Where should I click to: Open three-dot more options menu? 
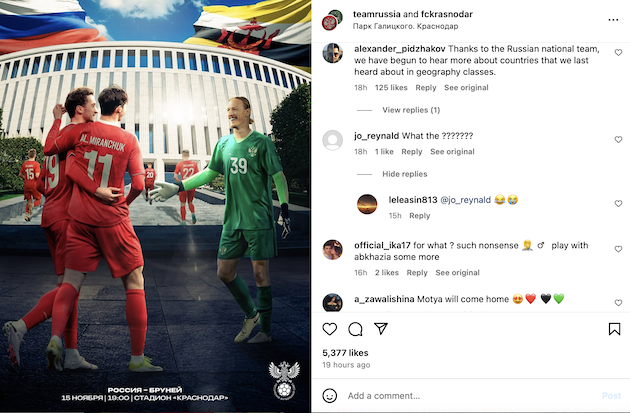tap(613, 20)
